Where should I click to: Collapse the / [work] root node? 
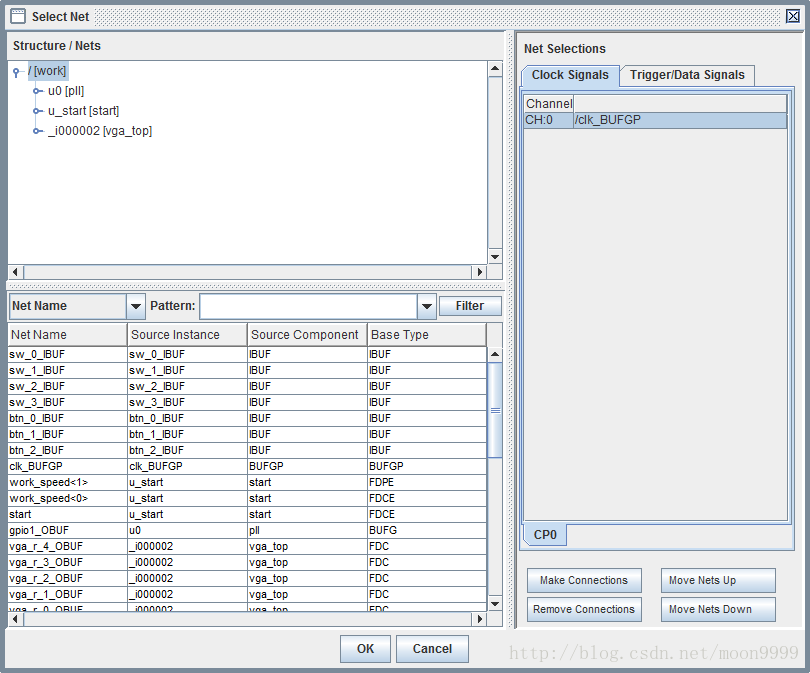[x=17, y=72]
